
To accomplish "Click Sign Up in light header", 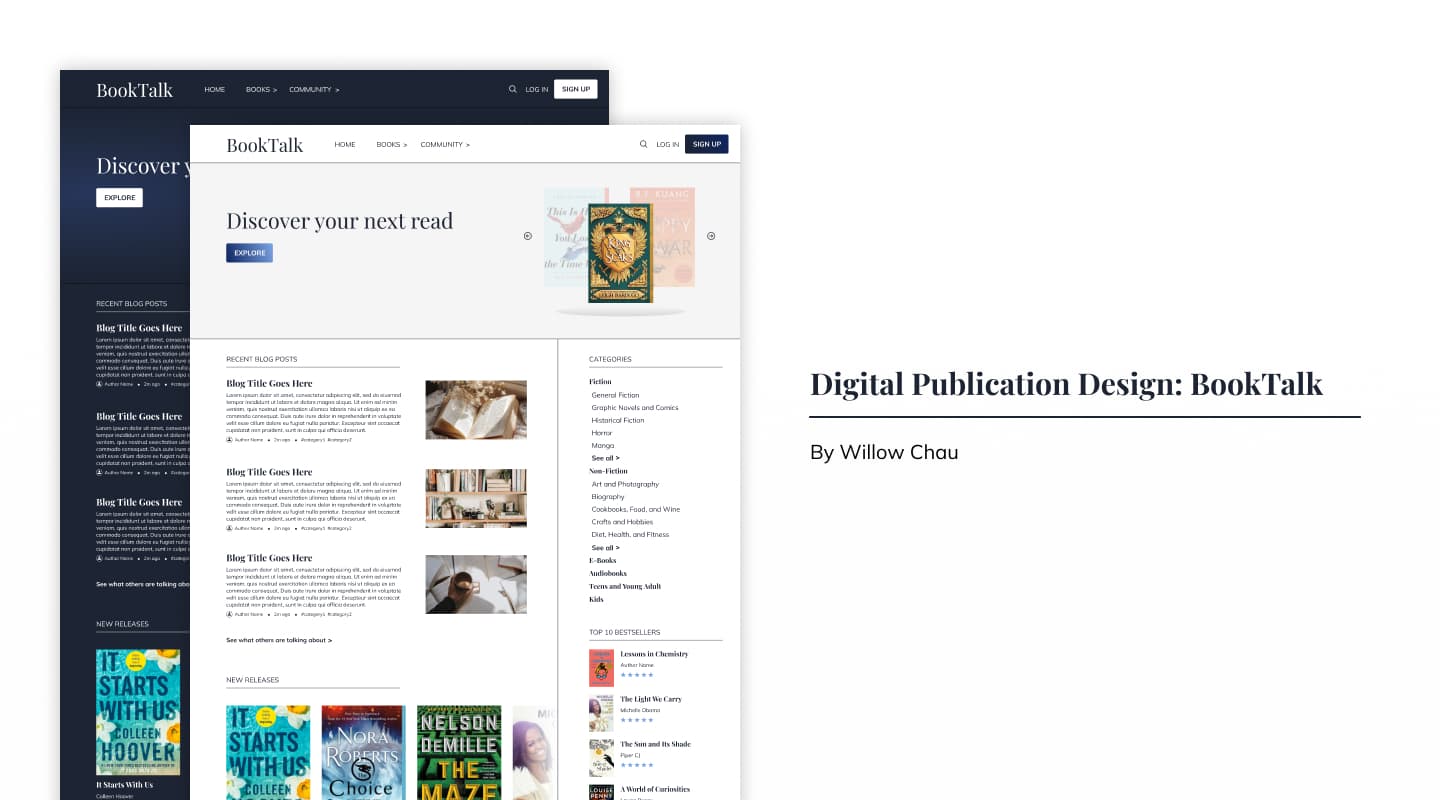I will coord(707,144).
